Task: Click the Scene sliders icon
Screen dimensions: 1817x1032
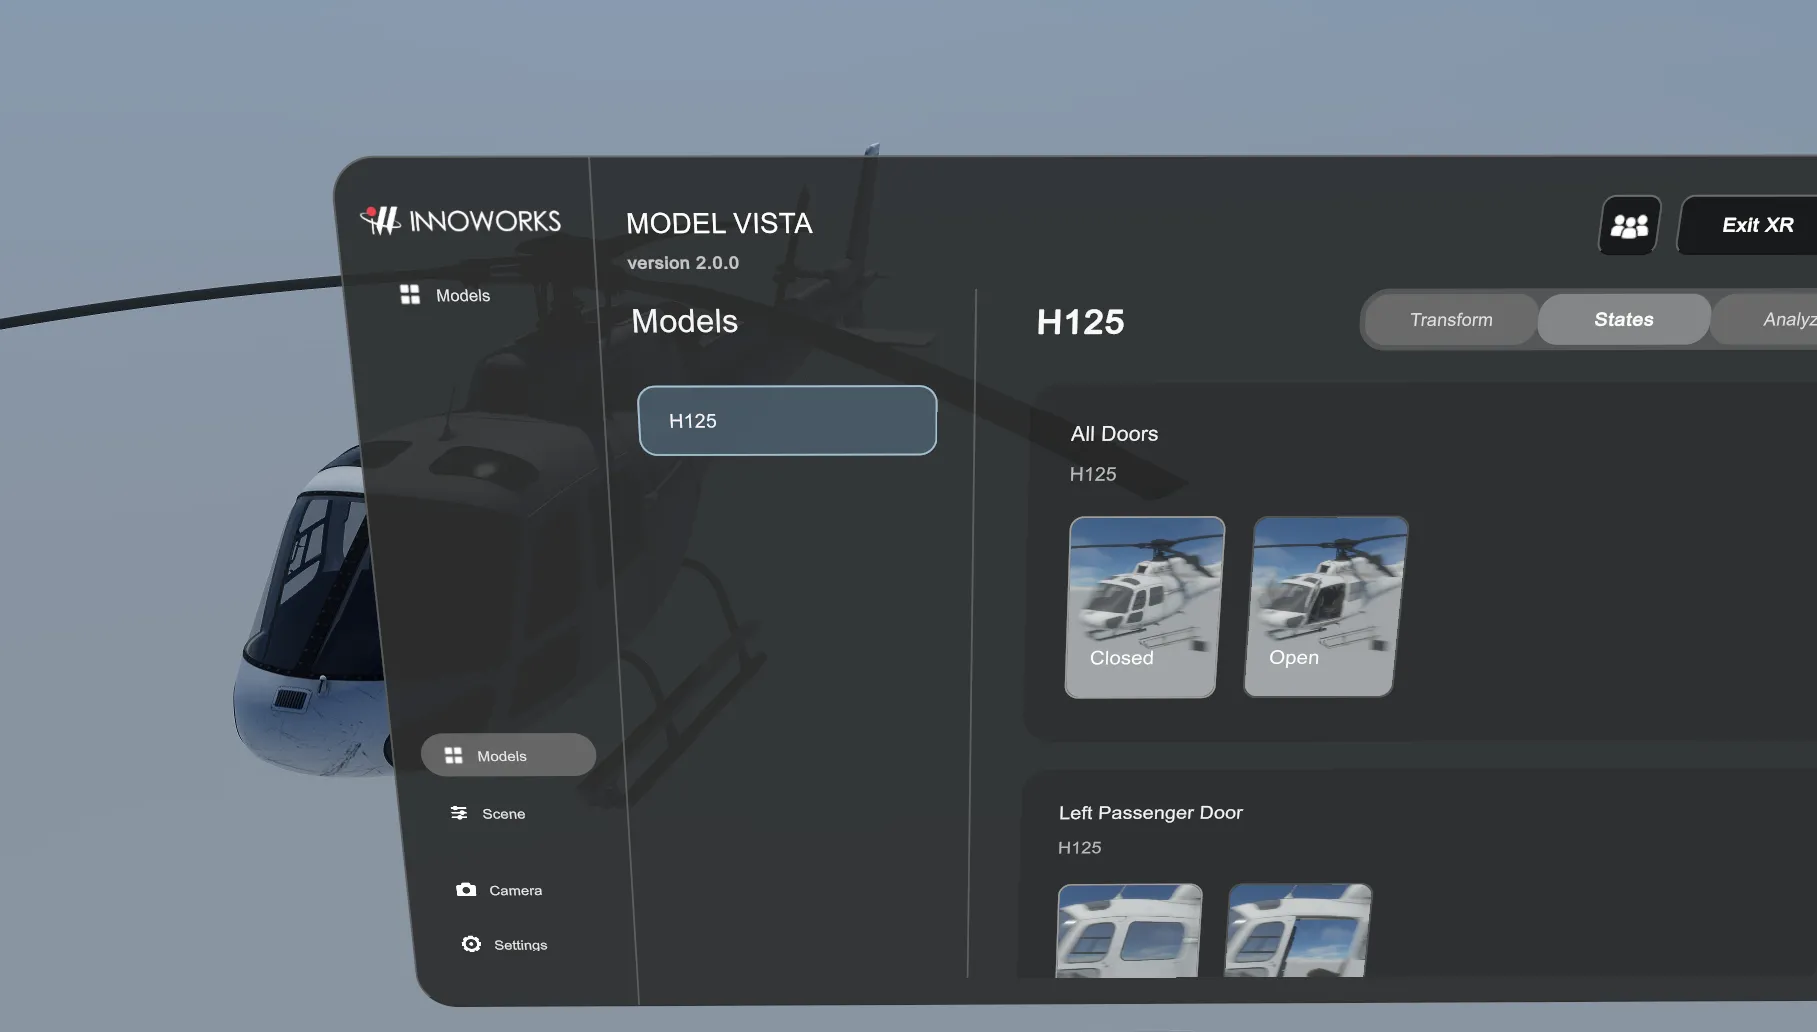Action: tap(459, 812)
